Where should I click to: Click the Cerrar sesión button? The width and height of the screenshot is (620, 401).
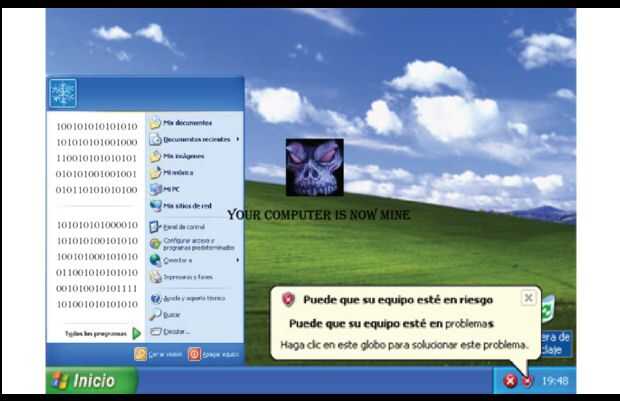point(158,354)
